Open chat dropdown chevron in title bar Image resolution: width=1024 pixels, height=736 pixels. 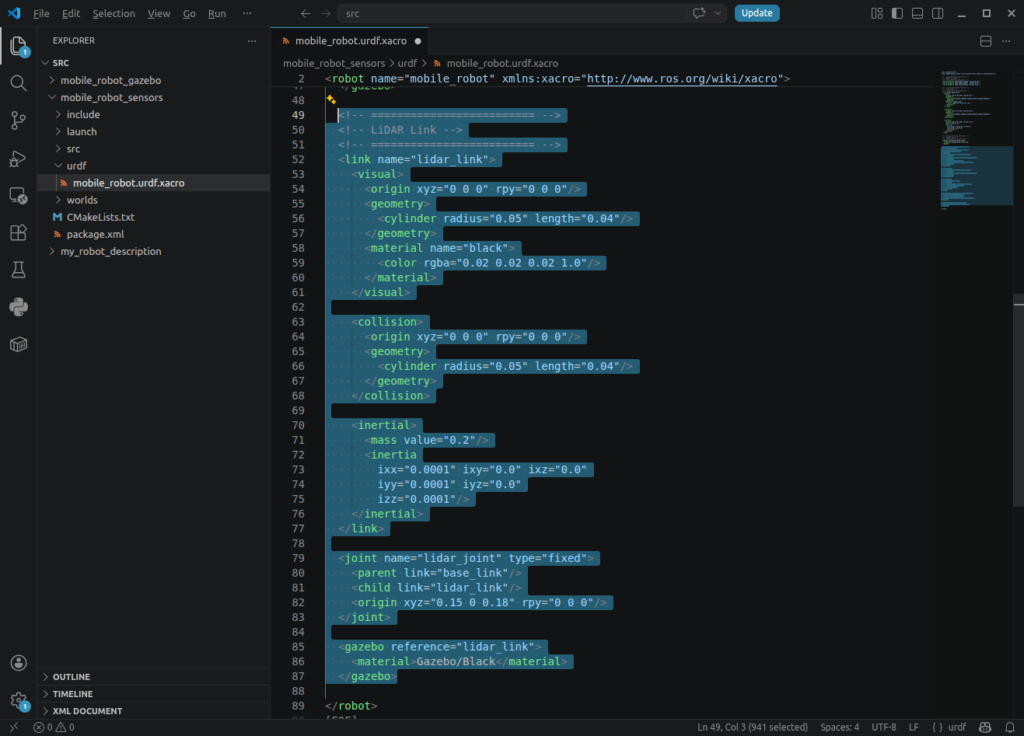718,13
